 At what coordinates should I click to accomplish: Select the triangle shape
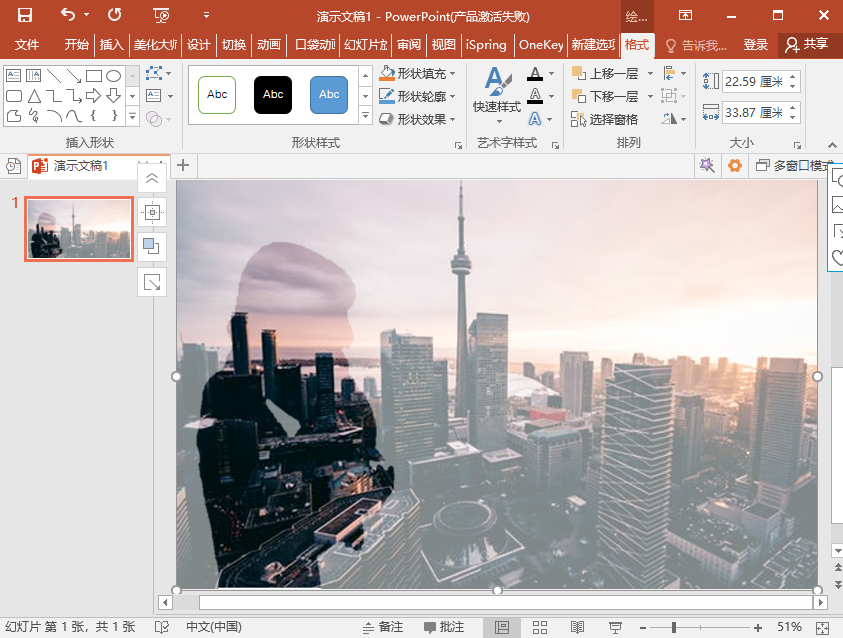(x=34, y=96)
